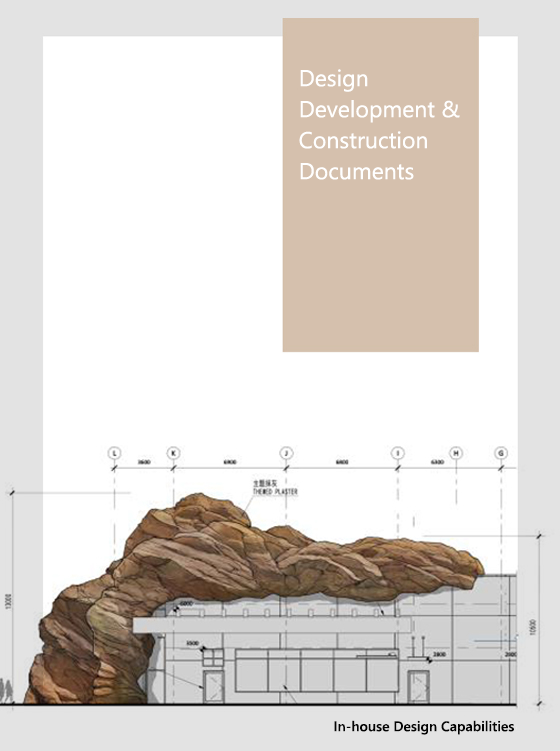Image resolution: width=560 pixels, height=751 pixels.
Task: Click the right door near the 2800 dimension
Action: [418, 686]
